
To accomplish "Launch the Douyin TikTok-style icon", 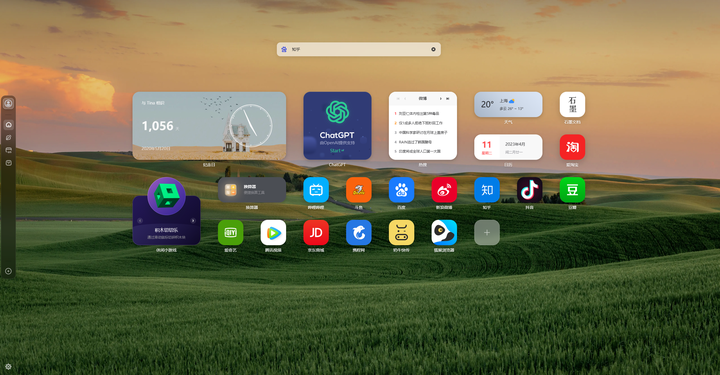I will (529, 190).
